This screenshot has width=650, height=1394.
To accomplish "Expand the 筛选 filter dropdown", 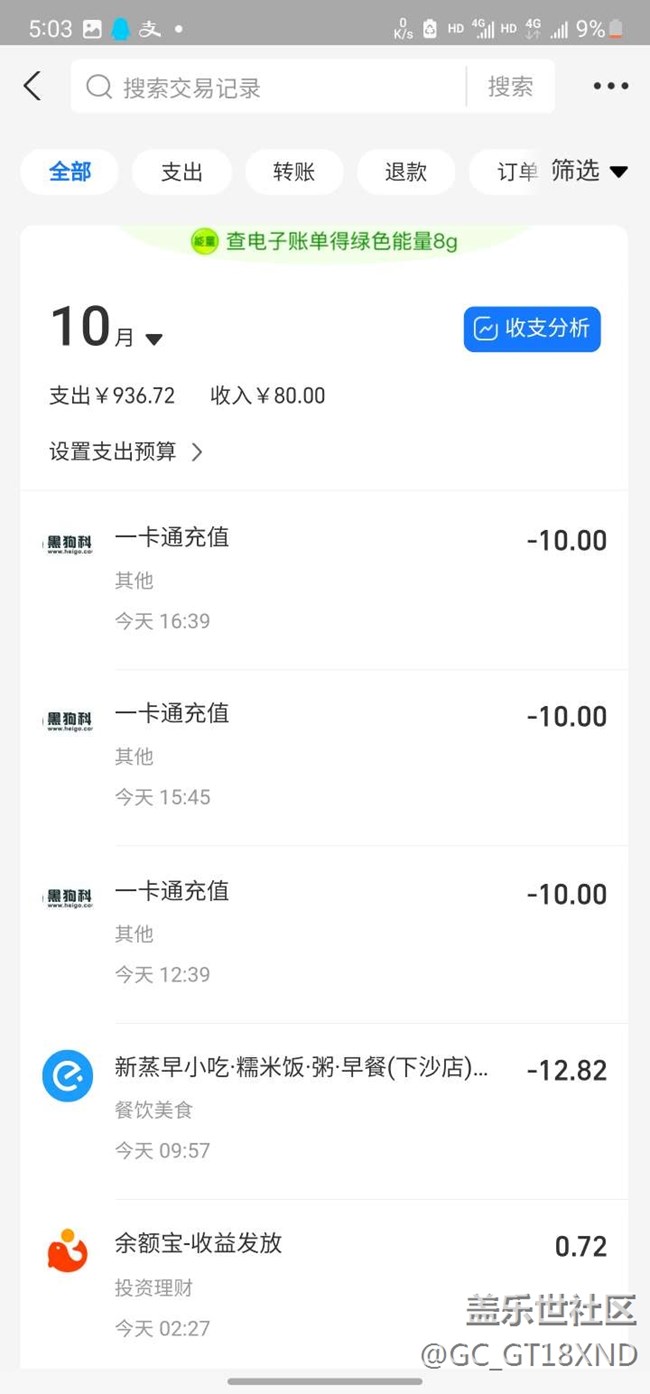I will [x=589, y=171].
